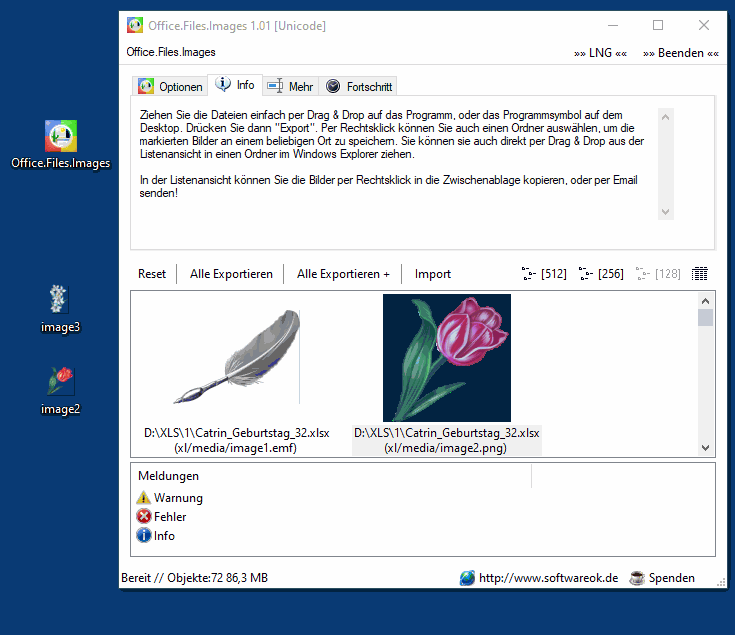
Task: Click the [128] size tree icon
Action: pyautogui.click(x=643, y=274)
